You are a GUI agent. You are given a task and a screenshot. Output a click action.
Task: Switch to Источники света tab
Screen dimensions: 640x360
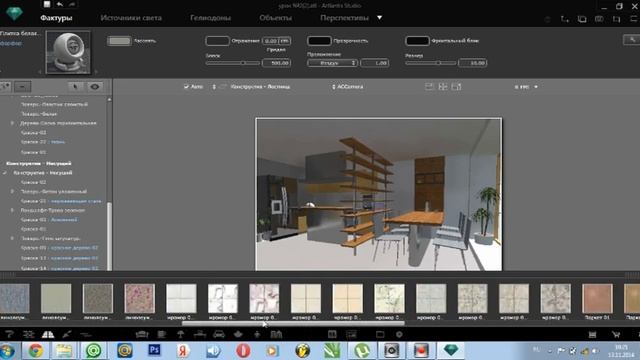(x=131, y=18)
